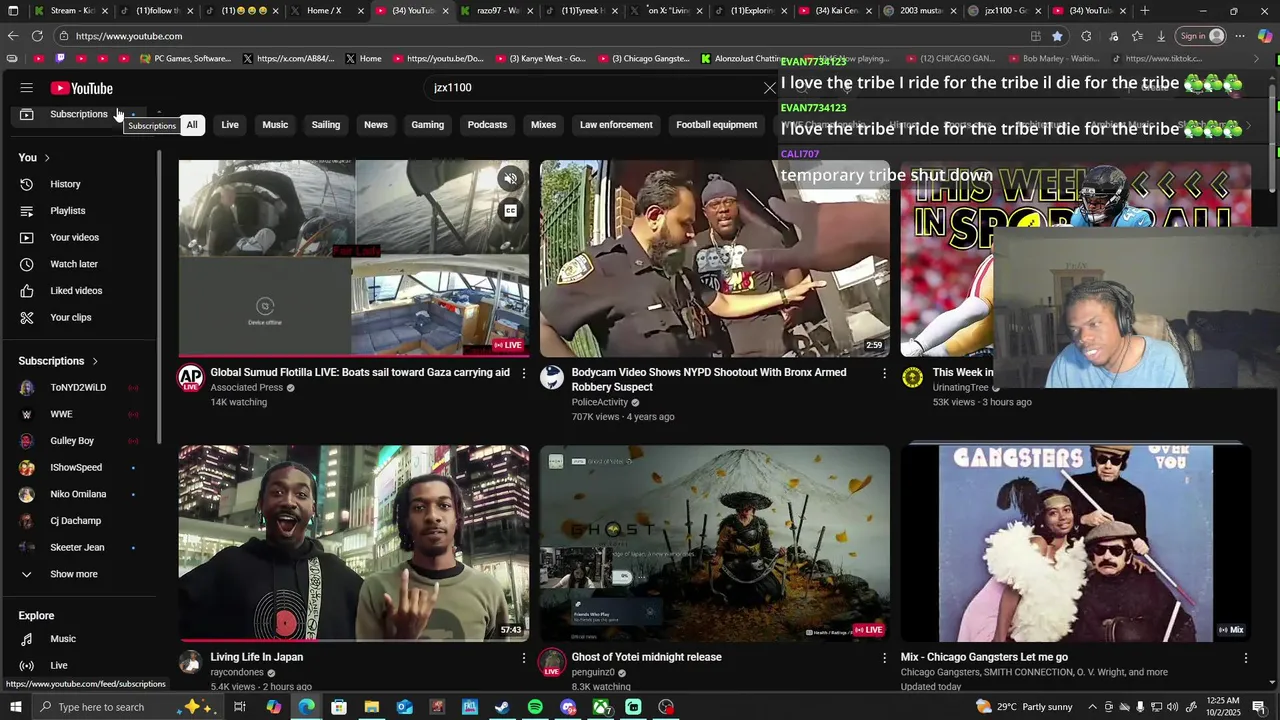1280x720 pixels.
Task: Select the Law enforcement filter chip
Action: [x=616, y=125]
